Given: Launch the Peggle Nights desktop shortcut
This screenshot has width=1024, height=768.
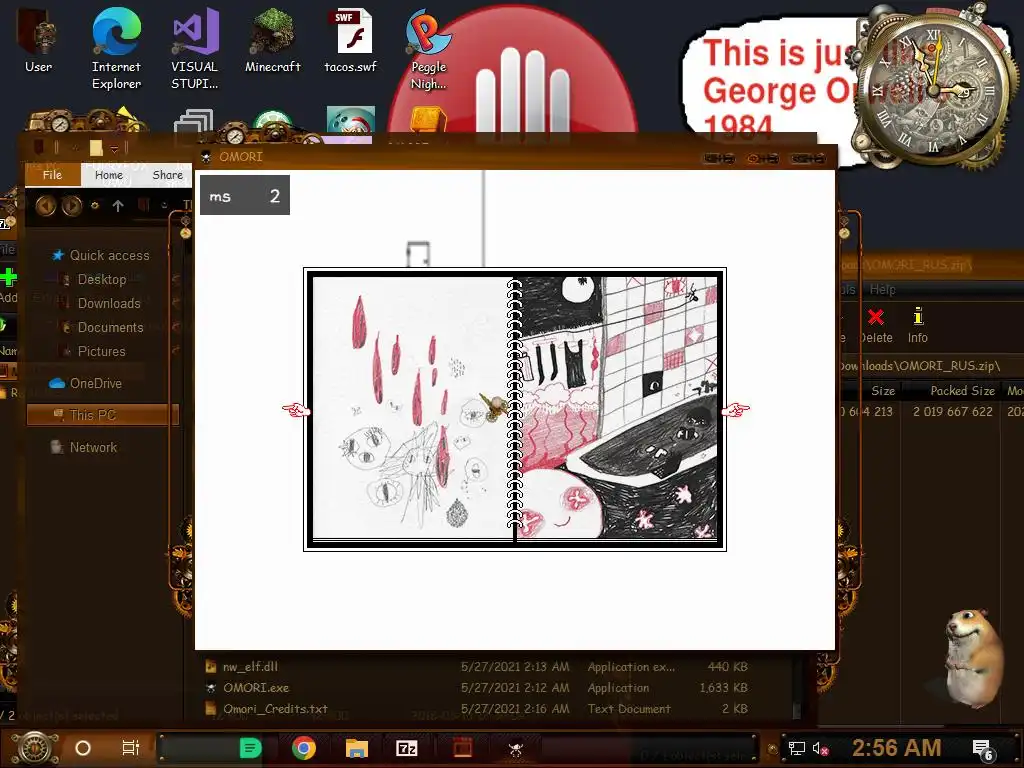Looking at the screenshot, I should pyautogui.click(x=428, y=47).
